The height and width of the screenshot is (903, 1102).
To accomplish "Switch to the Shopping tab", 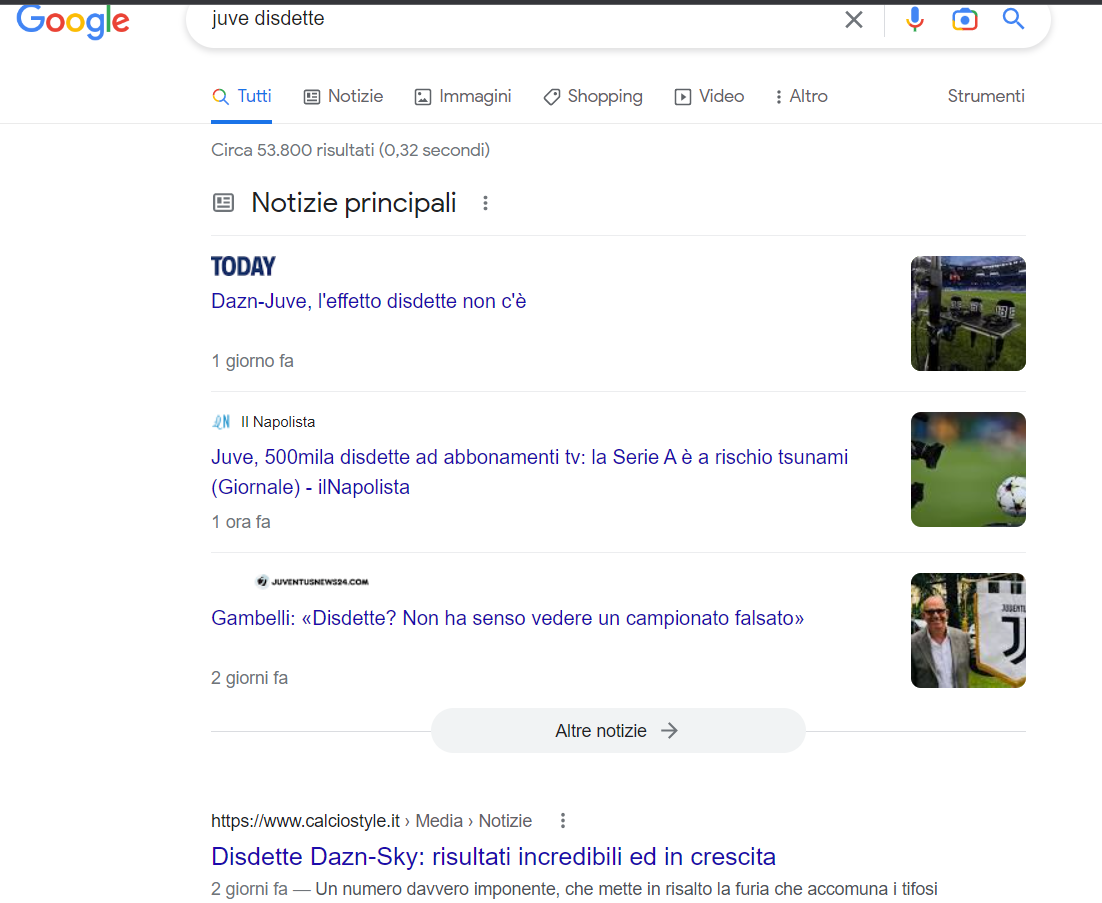I will coord(592,96).
